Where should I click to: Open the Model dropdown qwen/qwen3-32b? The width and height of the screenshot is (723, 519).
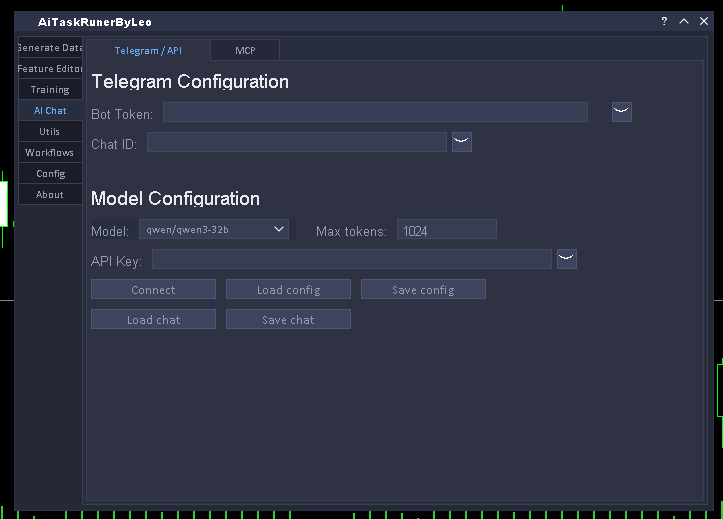coord(214,230)
